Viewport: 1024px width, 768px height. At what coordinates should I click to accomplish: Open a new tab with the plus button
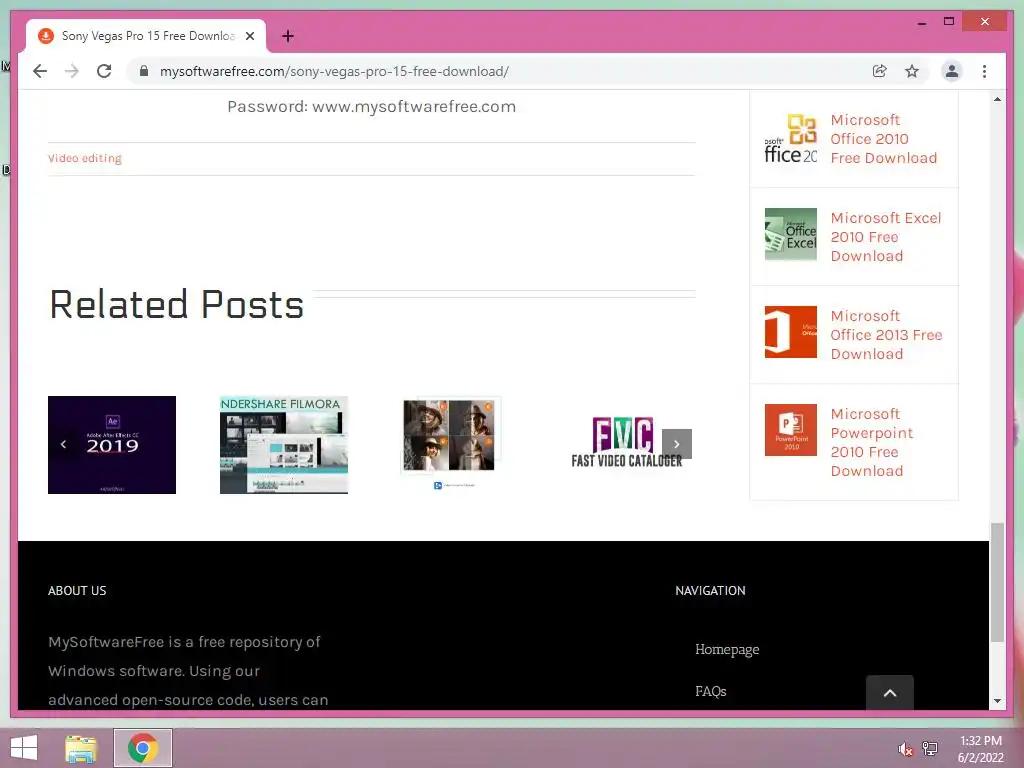[x=288, y=36]
